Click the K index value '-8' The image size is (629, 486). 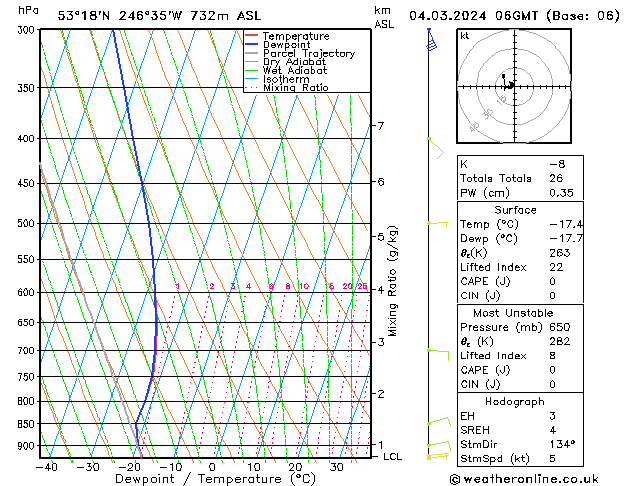pyautogui.click(x=557, y=164)
